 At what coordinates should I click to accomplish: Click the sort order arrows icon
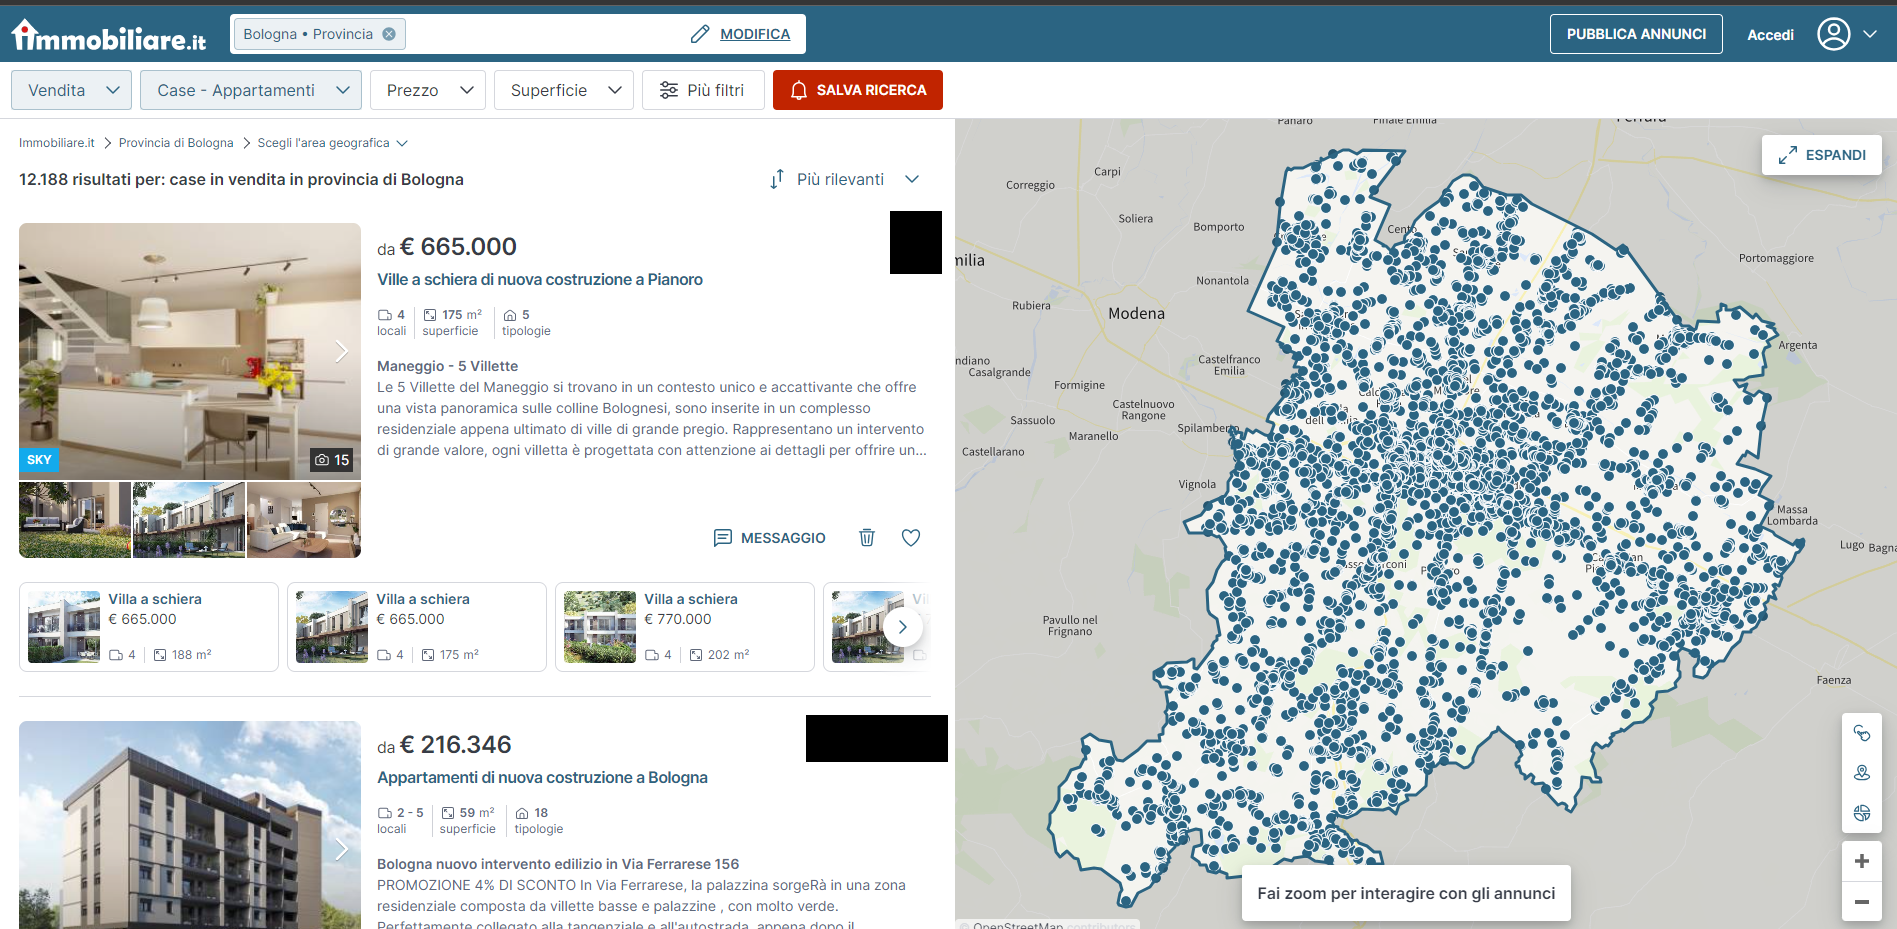tap(777, 179)
